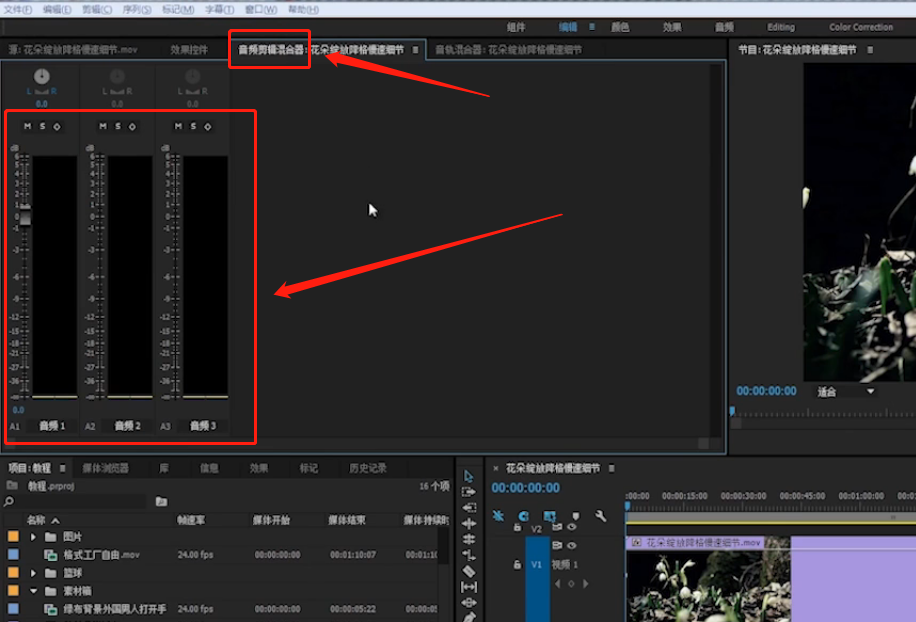The height and width of the screenshot is (622, 916).
Task: Toggle the V1 track lock
Action: 517,565
